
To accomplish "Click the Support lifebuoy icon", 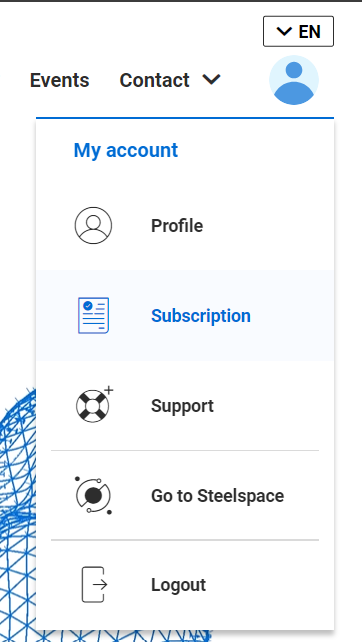I will tap(94, 405).
